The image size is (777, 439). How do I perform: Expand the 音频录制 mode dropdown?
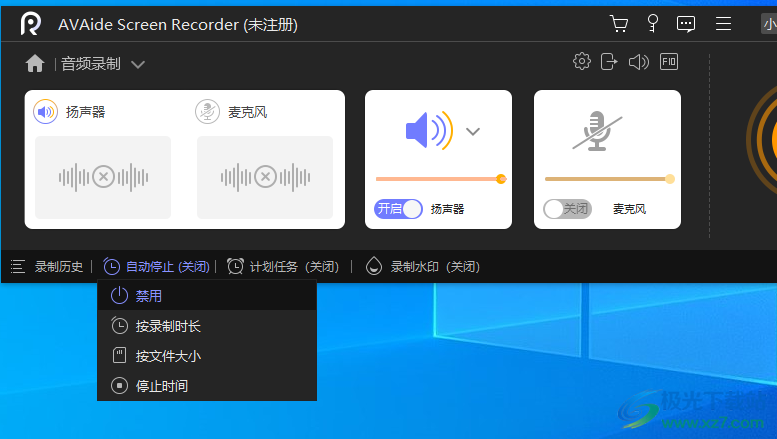[x=138, y=64]
